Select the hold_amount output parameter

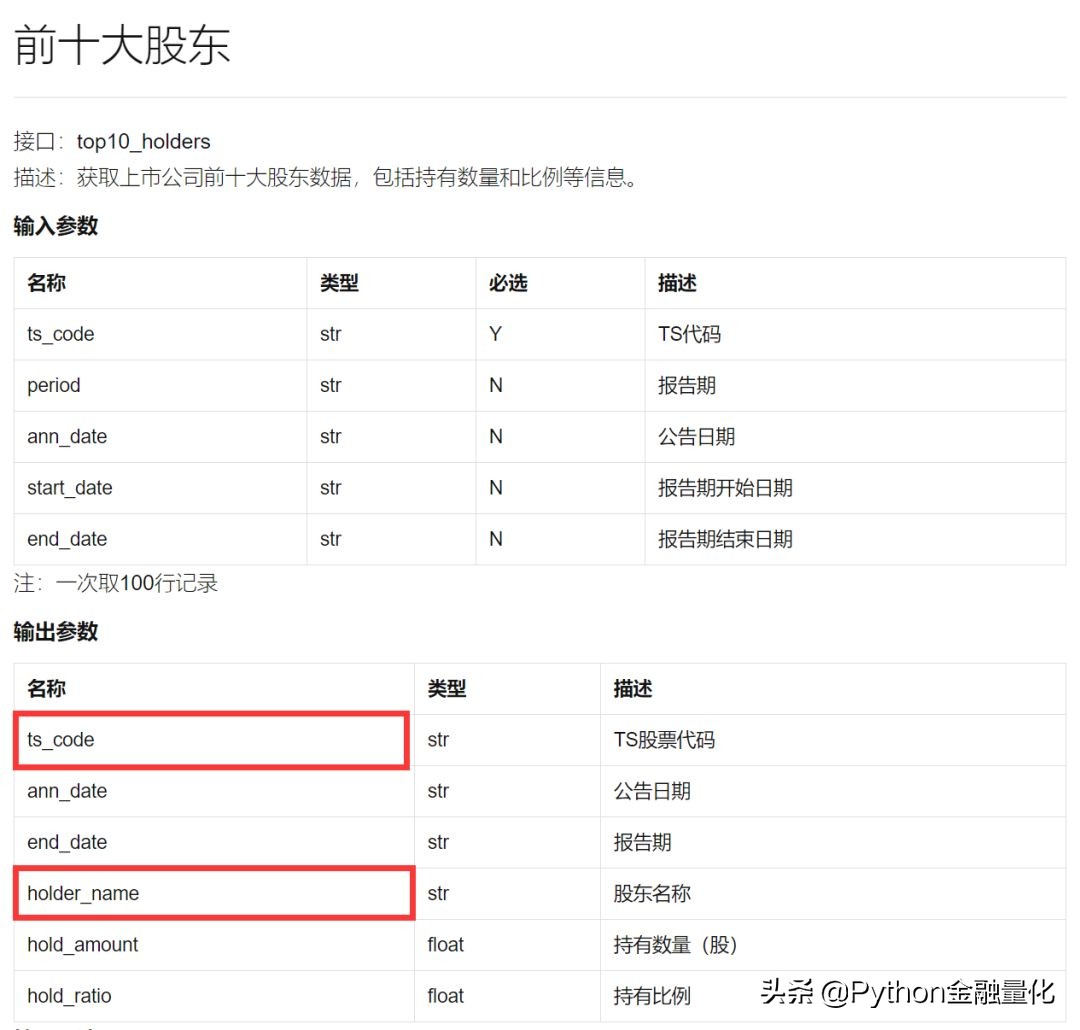(x=83, y=944)
